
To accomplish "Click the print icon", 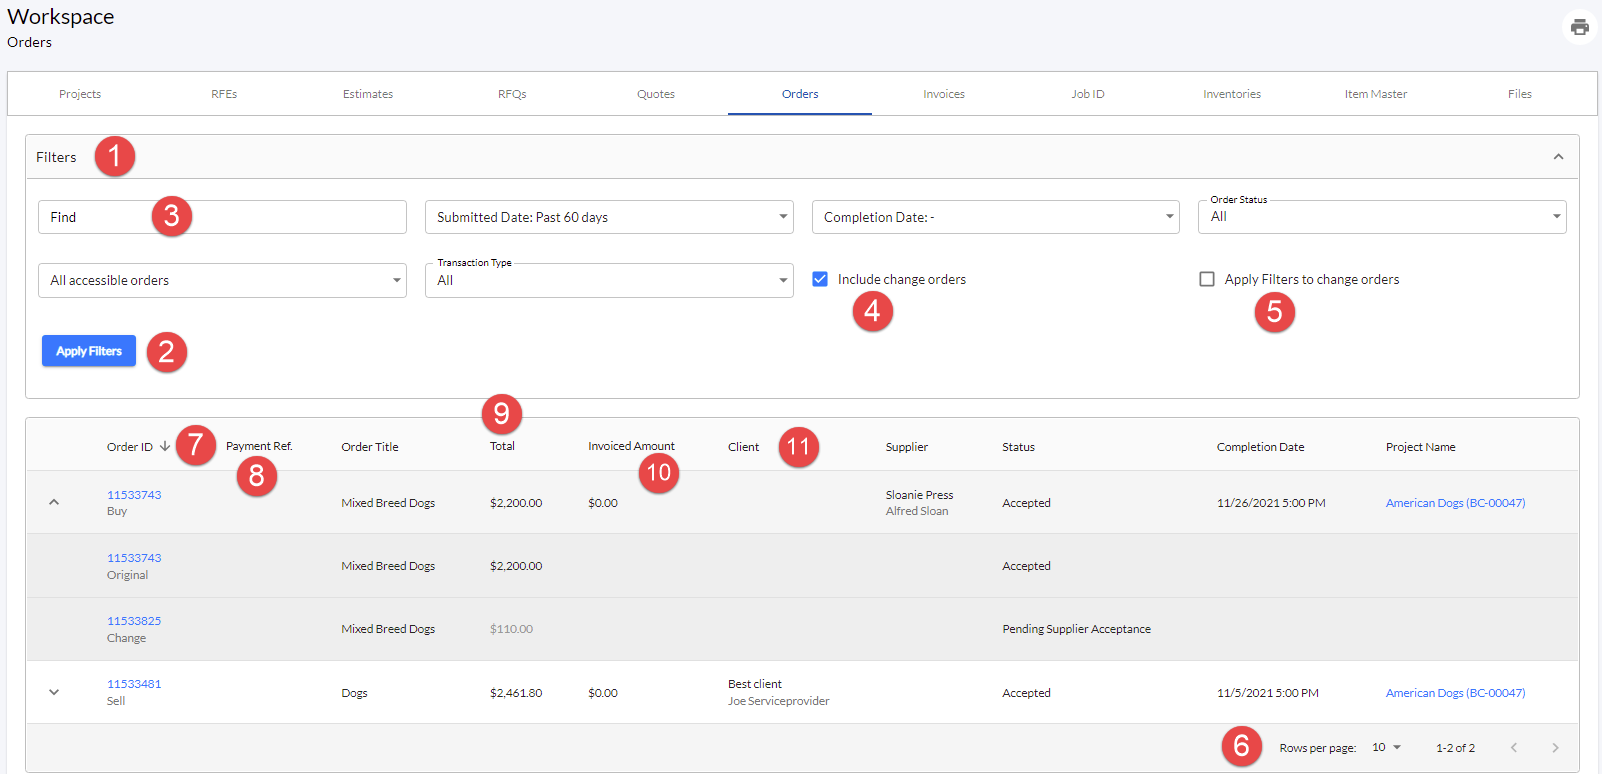I will click(x=1579, y=27).
